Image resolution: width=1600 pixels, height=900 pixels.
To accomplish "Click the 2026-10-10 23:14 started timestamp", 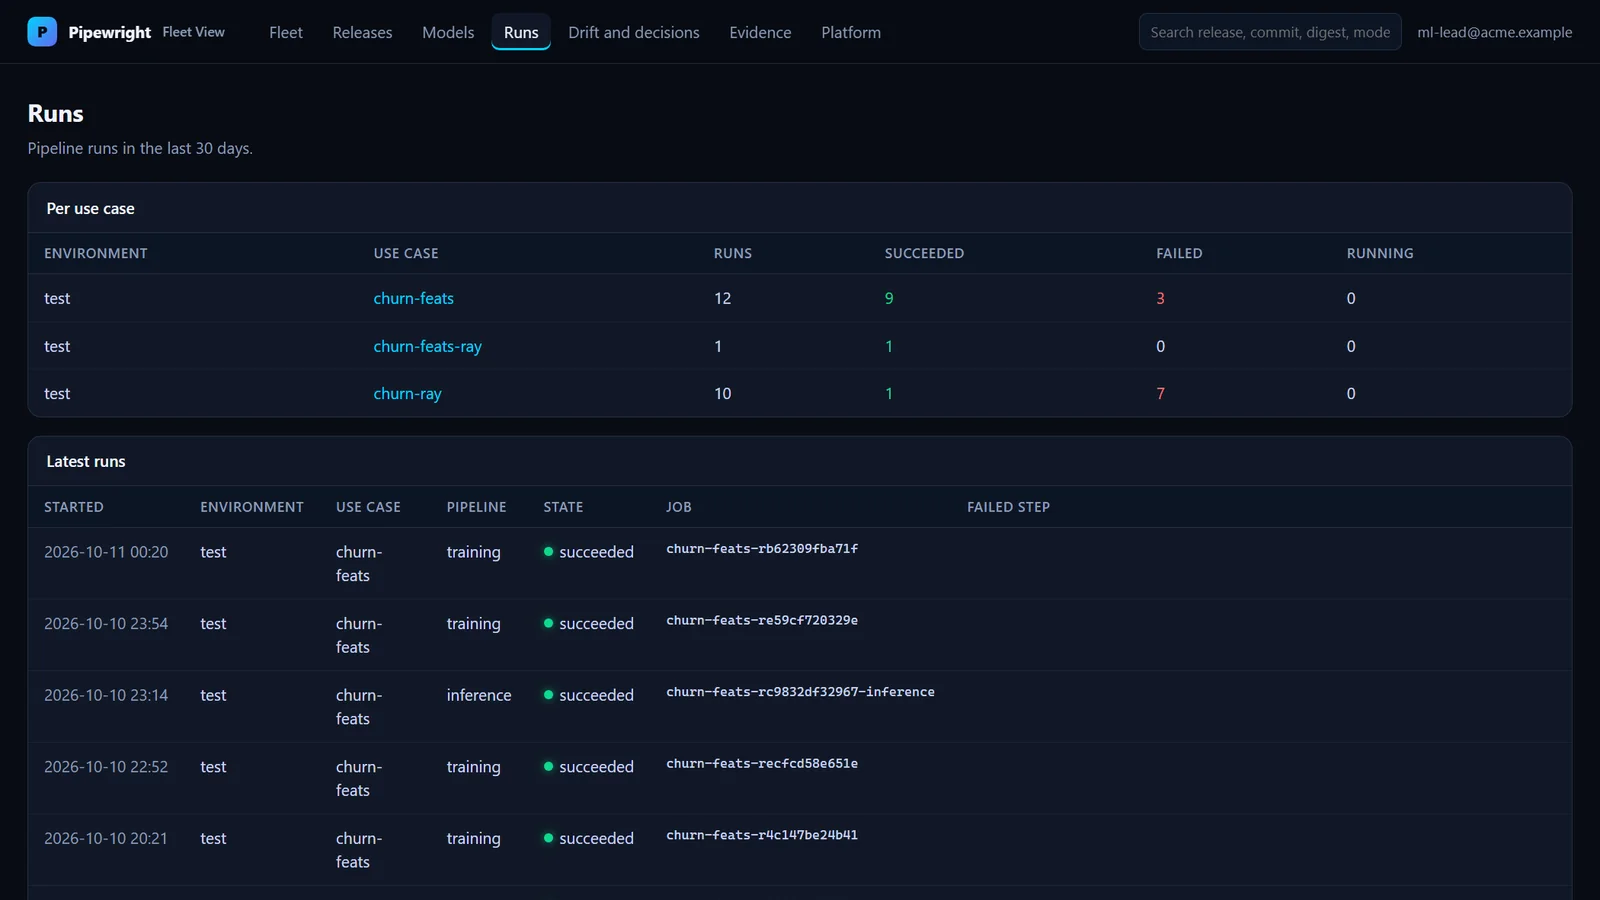I will coord(106,695).
